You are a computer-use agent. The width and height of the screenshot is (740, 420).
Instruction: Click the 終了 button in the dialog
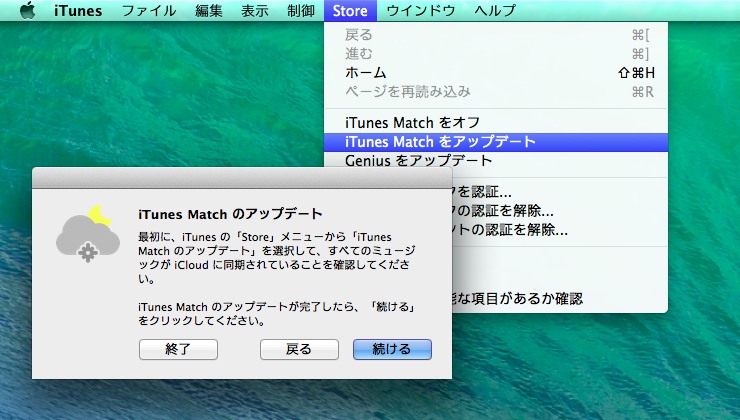click(178, 349)
